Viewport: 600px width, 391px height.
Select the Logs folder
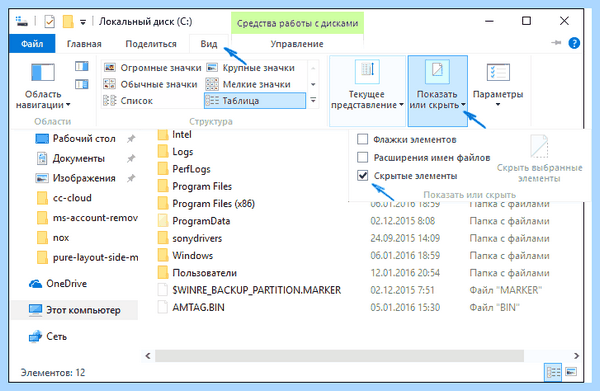(175, 152)
